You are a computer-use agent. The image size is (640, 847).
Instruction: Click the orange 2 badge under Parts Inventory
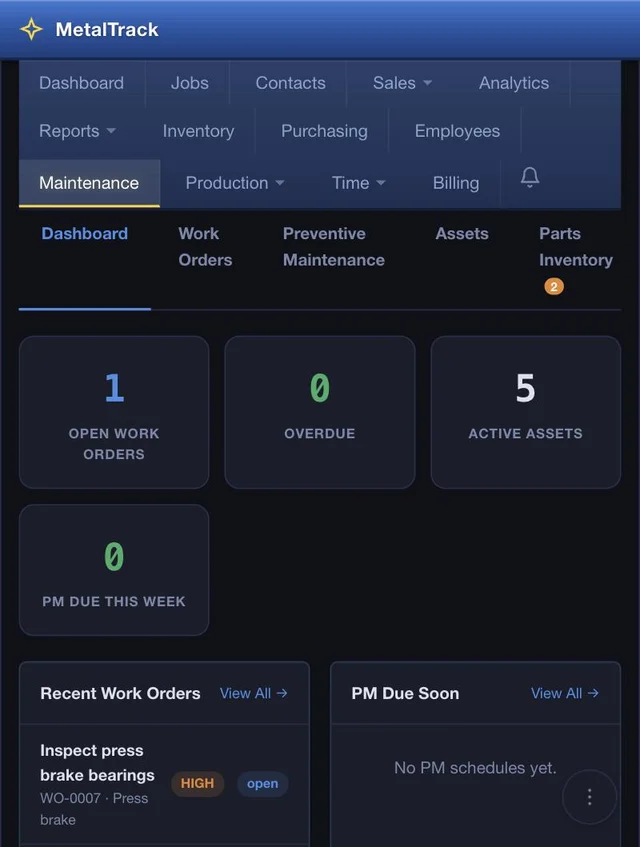[x=554, y=286]
